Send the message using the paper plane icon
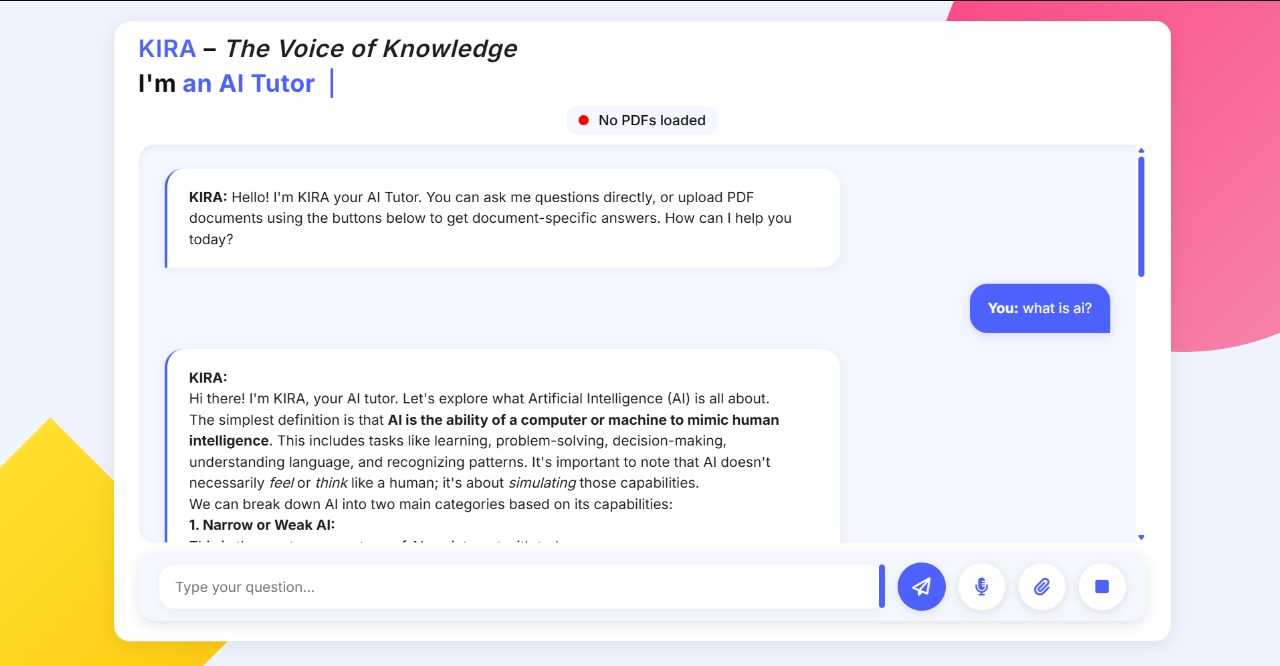This screenshot has height=666, width=1280. 921,587
